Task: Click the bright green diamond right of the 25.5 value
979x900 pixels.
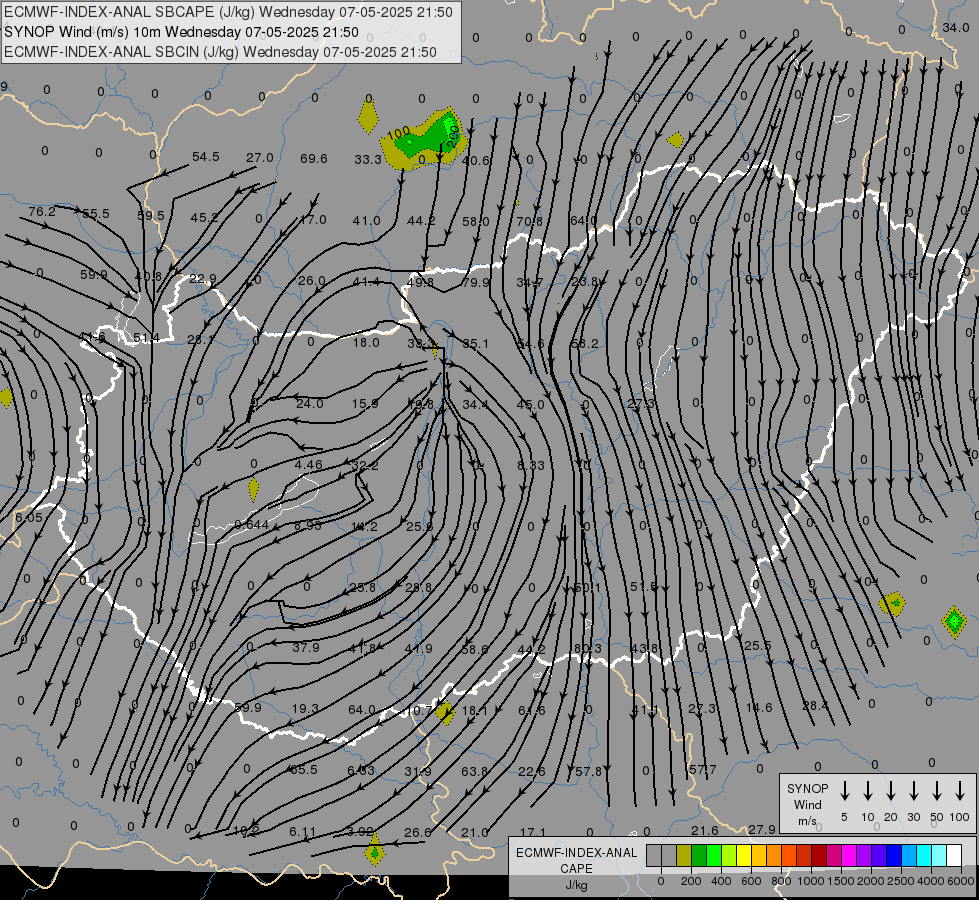Action: [x=953, y=621]
